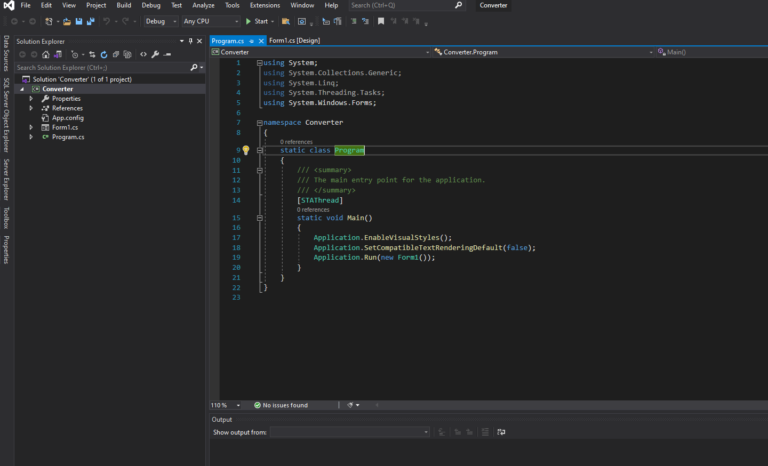Image resolution: width=768 pixels, height=466 pixels.
Task: Open the Analyze menu
Action: click(203, 5)
